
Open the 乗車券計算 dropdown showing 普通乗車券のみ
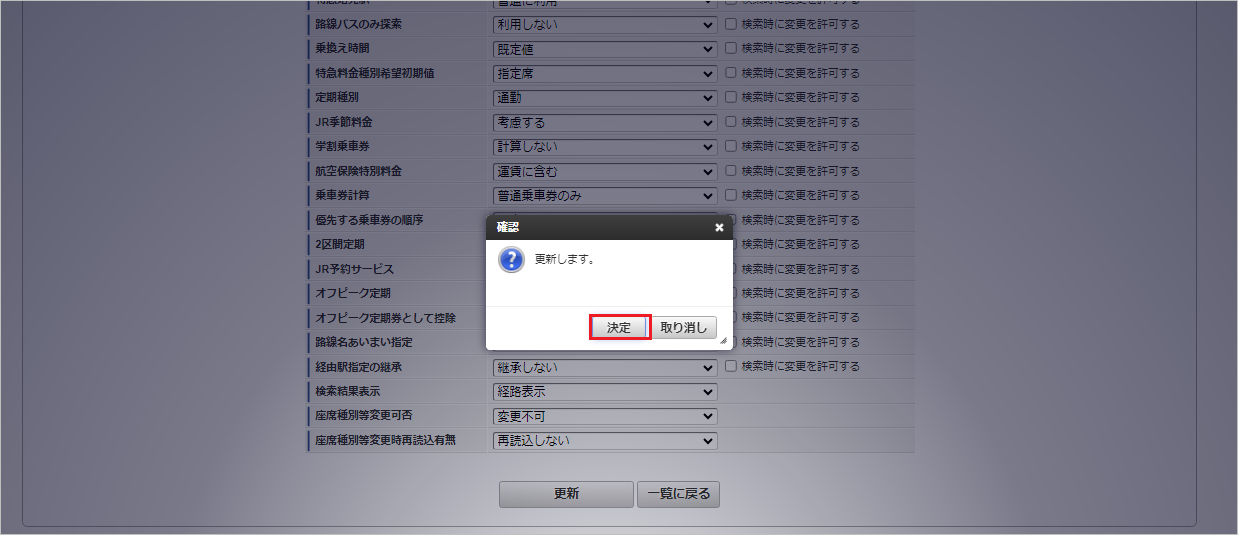coord(605,196)
